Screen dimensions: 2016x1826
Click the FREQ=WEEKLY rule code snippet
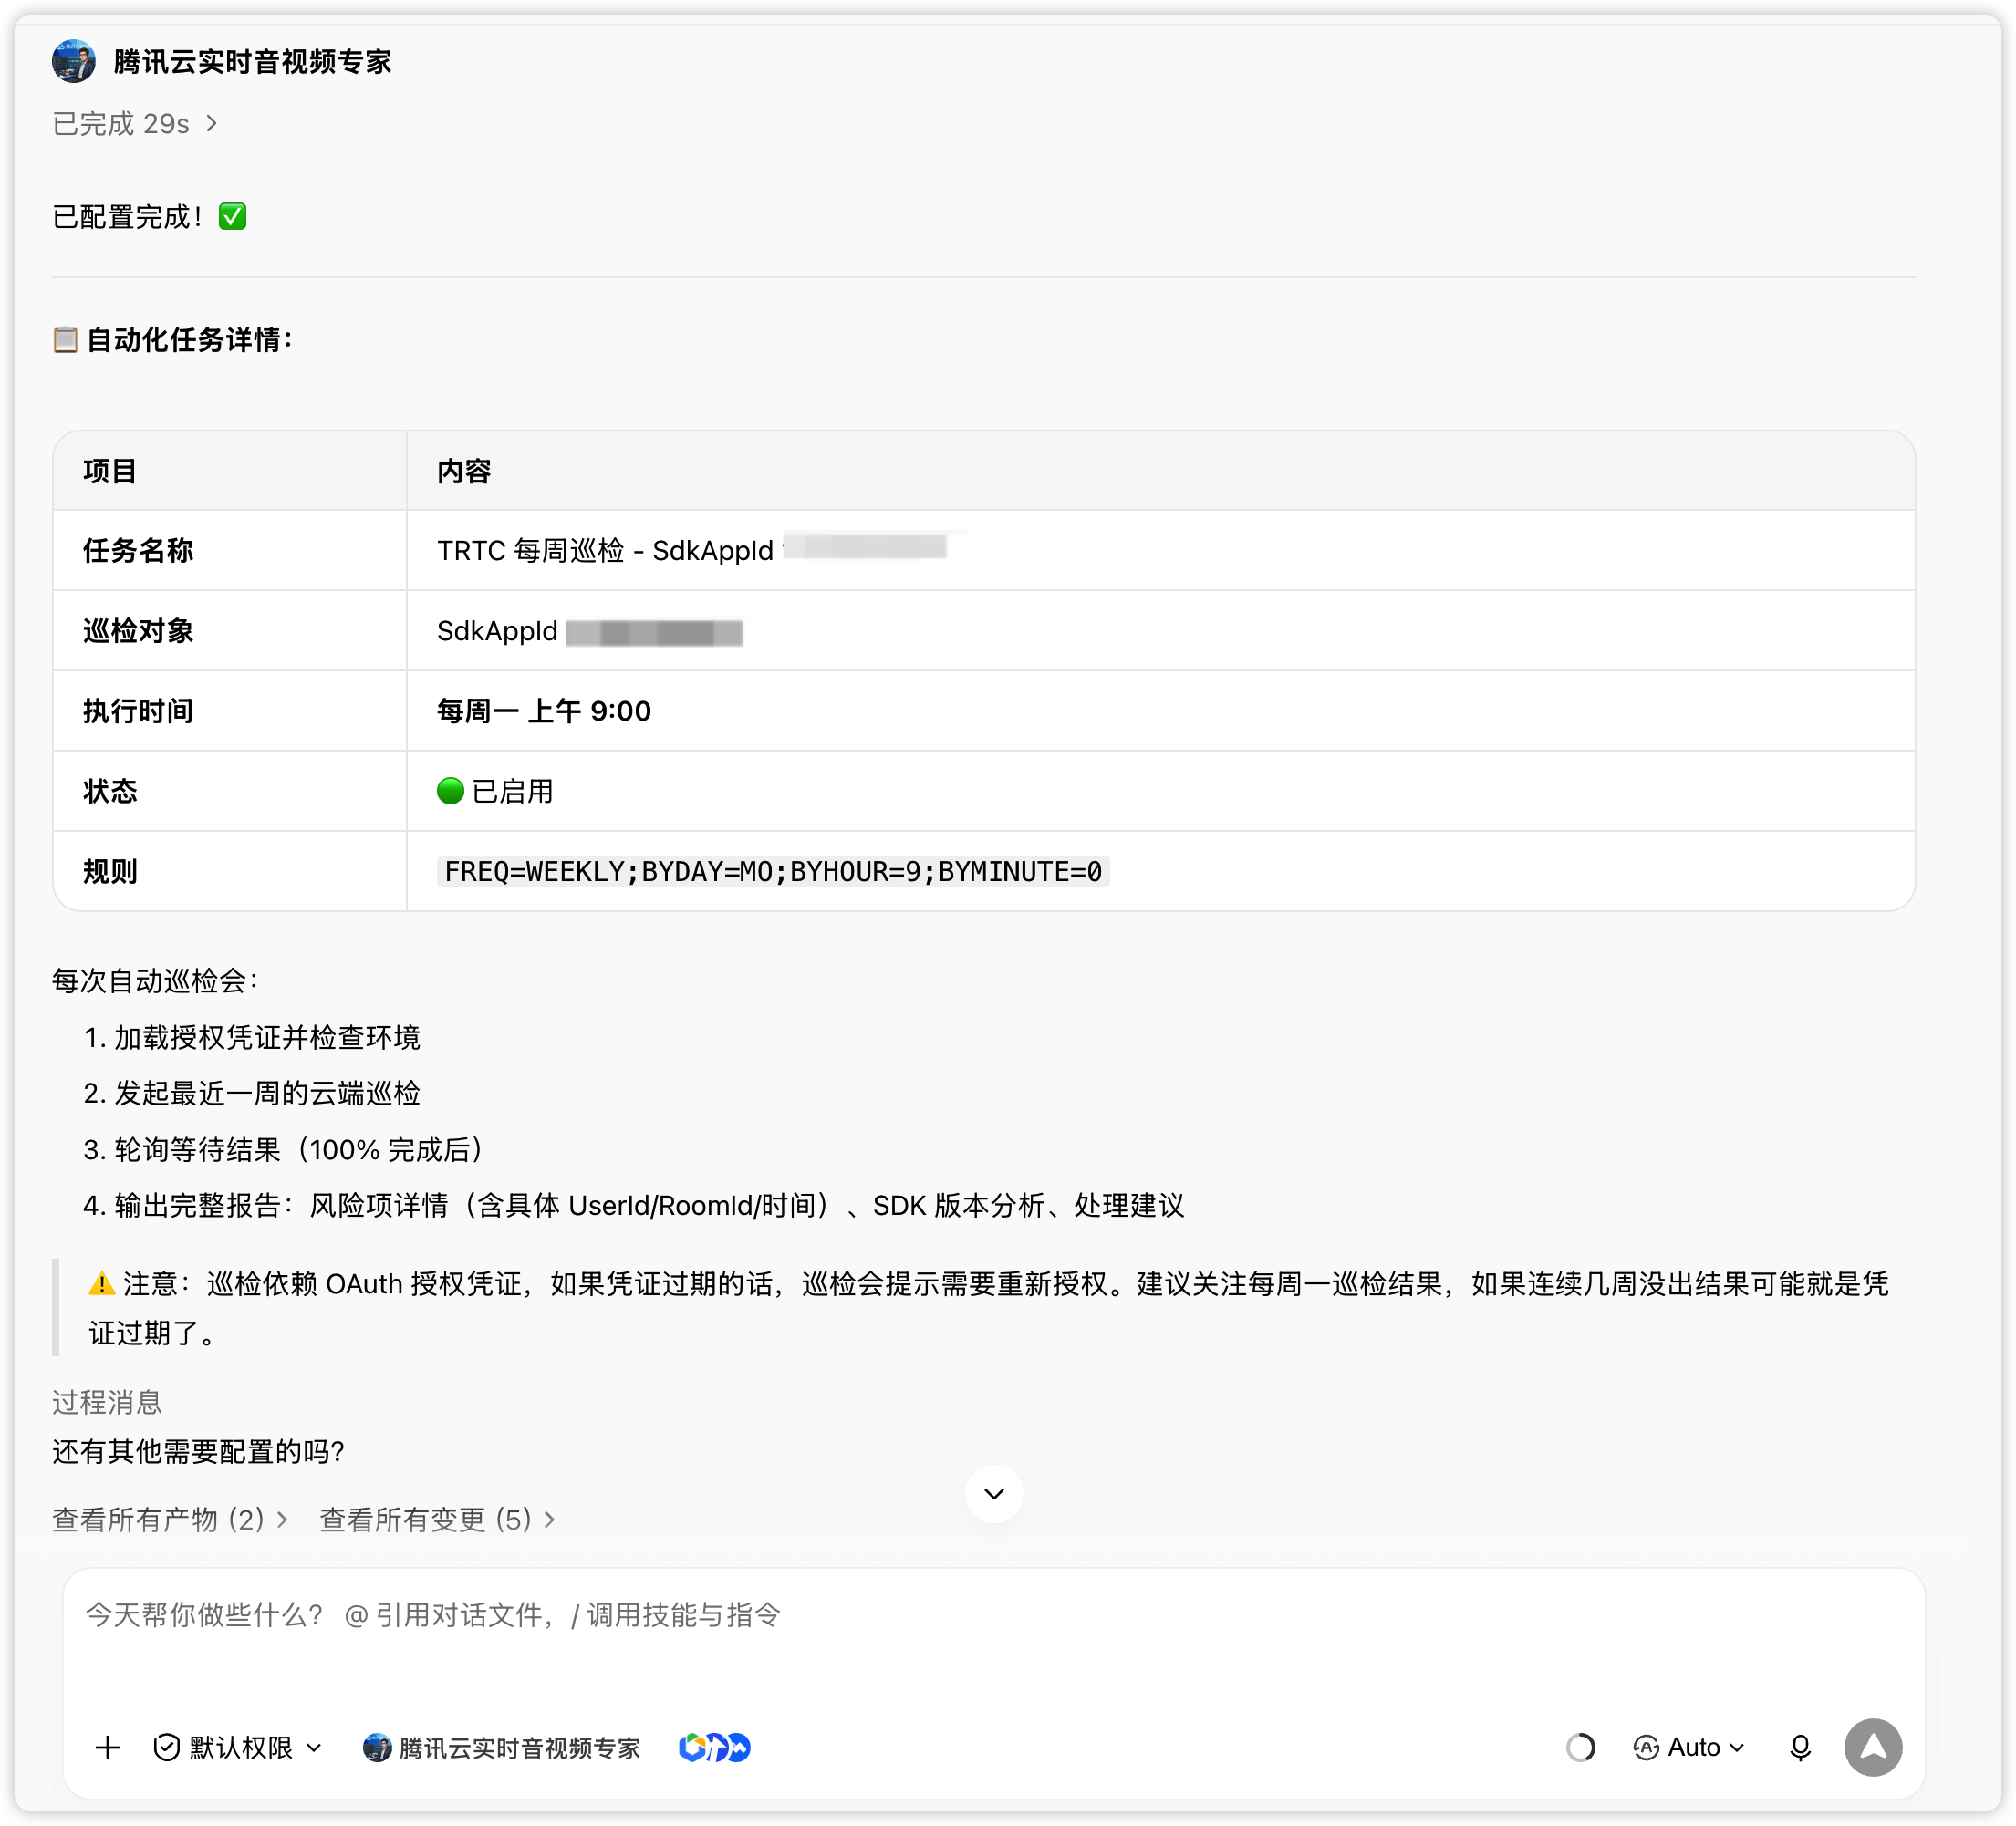pyautogui.click(x=773, y=871)
